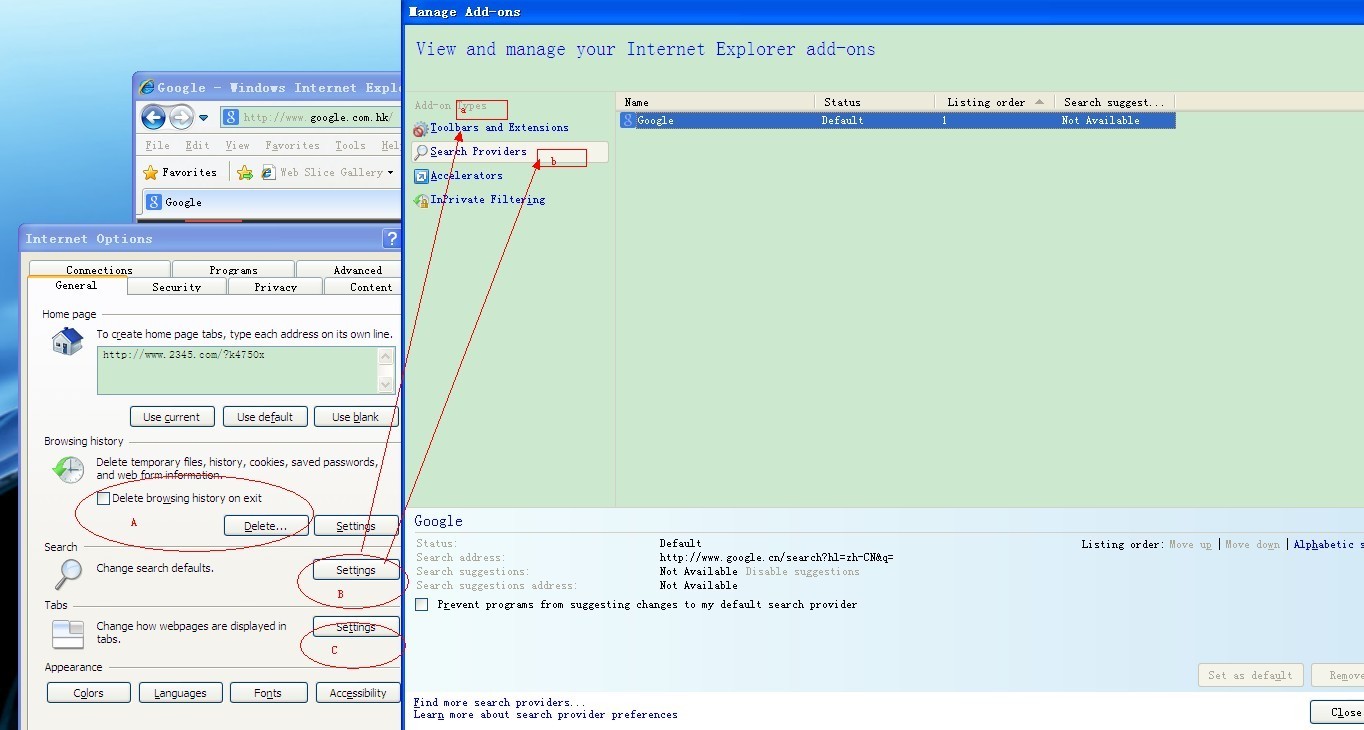Open the File menu in Internet Explorer
Viewport: 1364px width, 730px height.
157,146
